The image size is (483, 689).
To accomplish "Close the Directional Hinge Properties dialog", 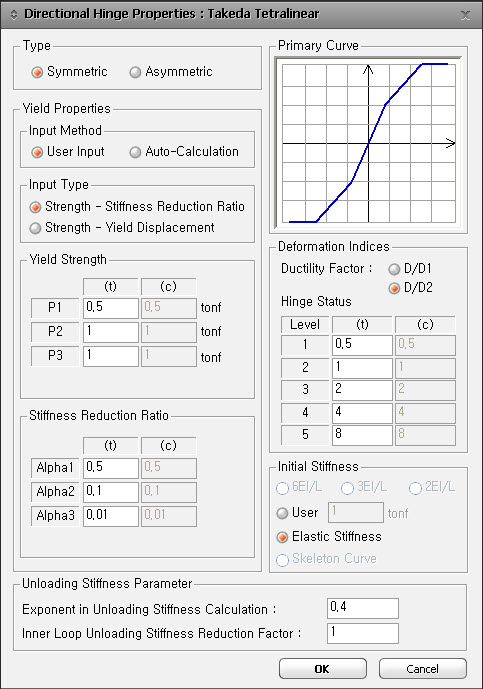I will (x=465, y=15).
